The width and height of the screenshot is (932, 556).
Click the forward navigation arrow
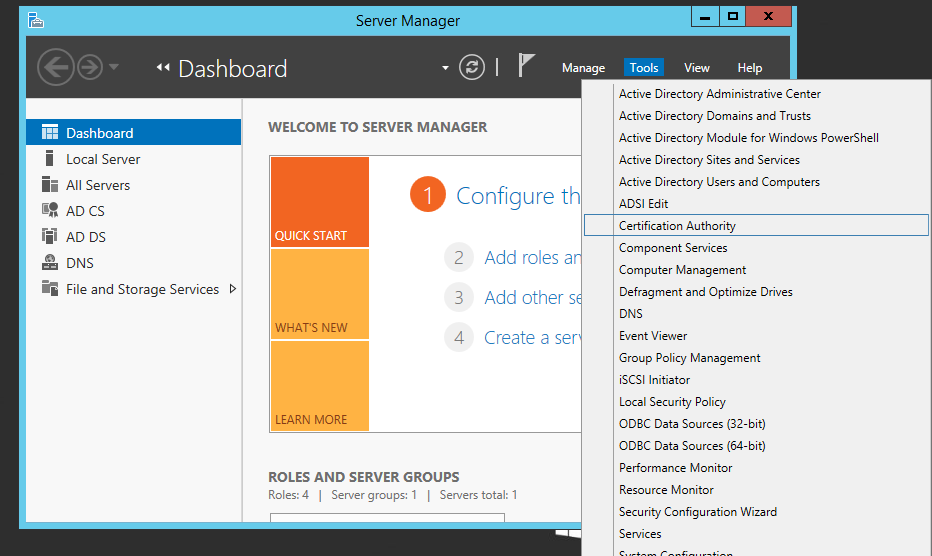coord(90,67)
